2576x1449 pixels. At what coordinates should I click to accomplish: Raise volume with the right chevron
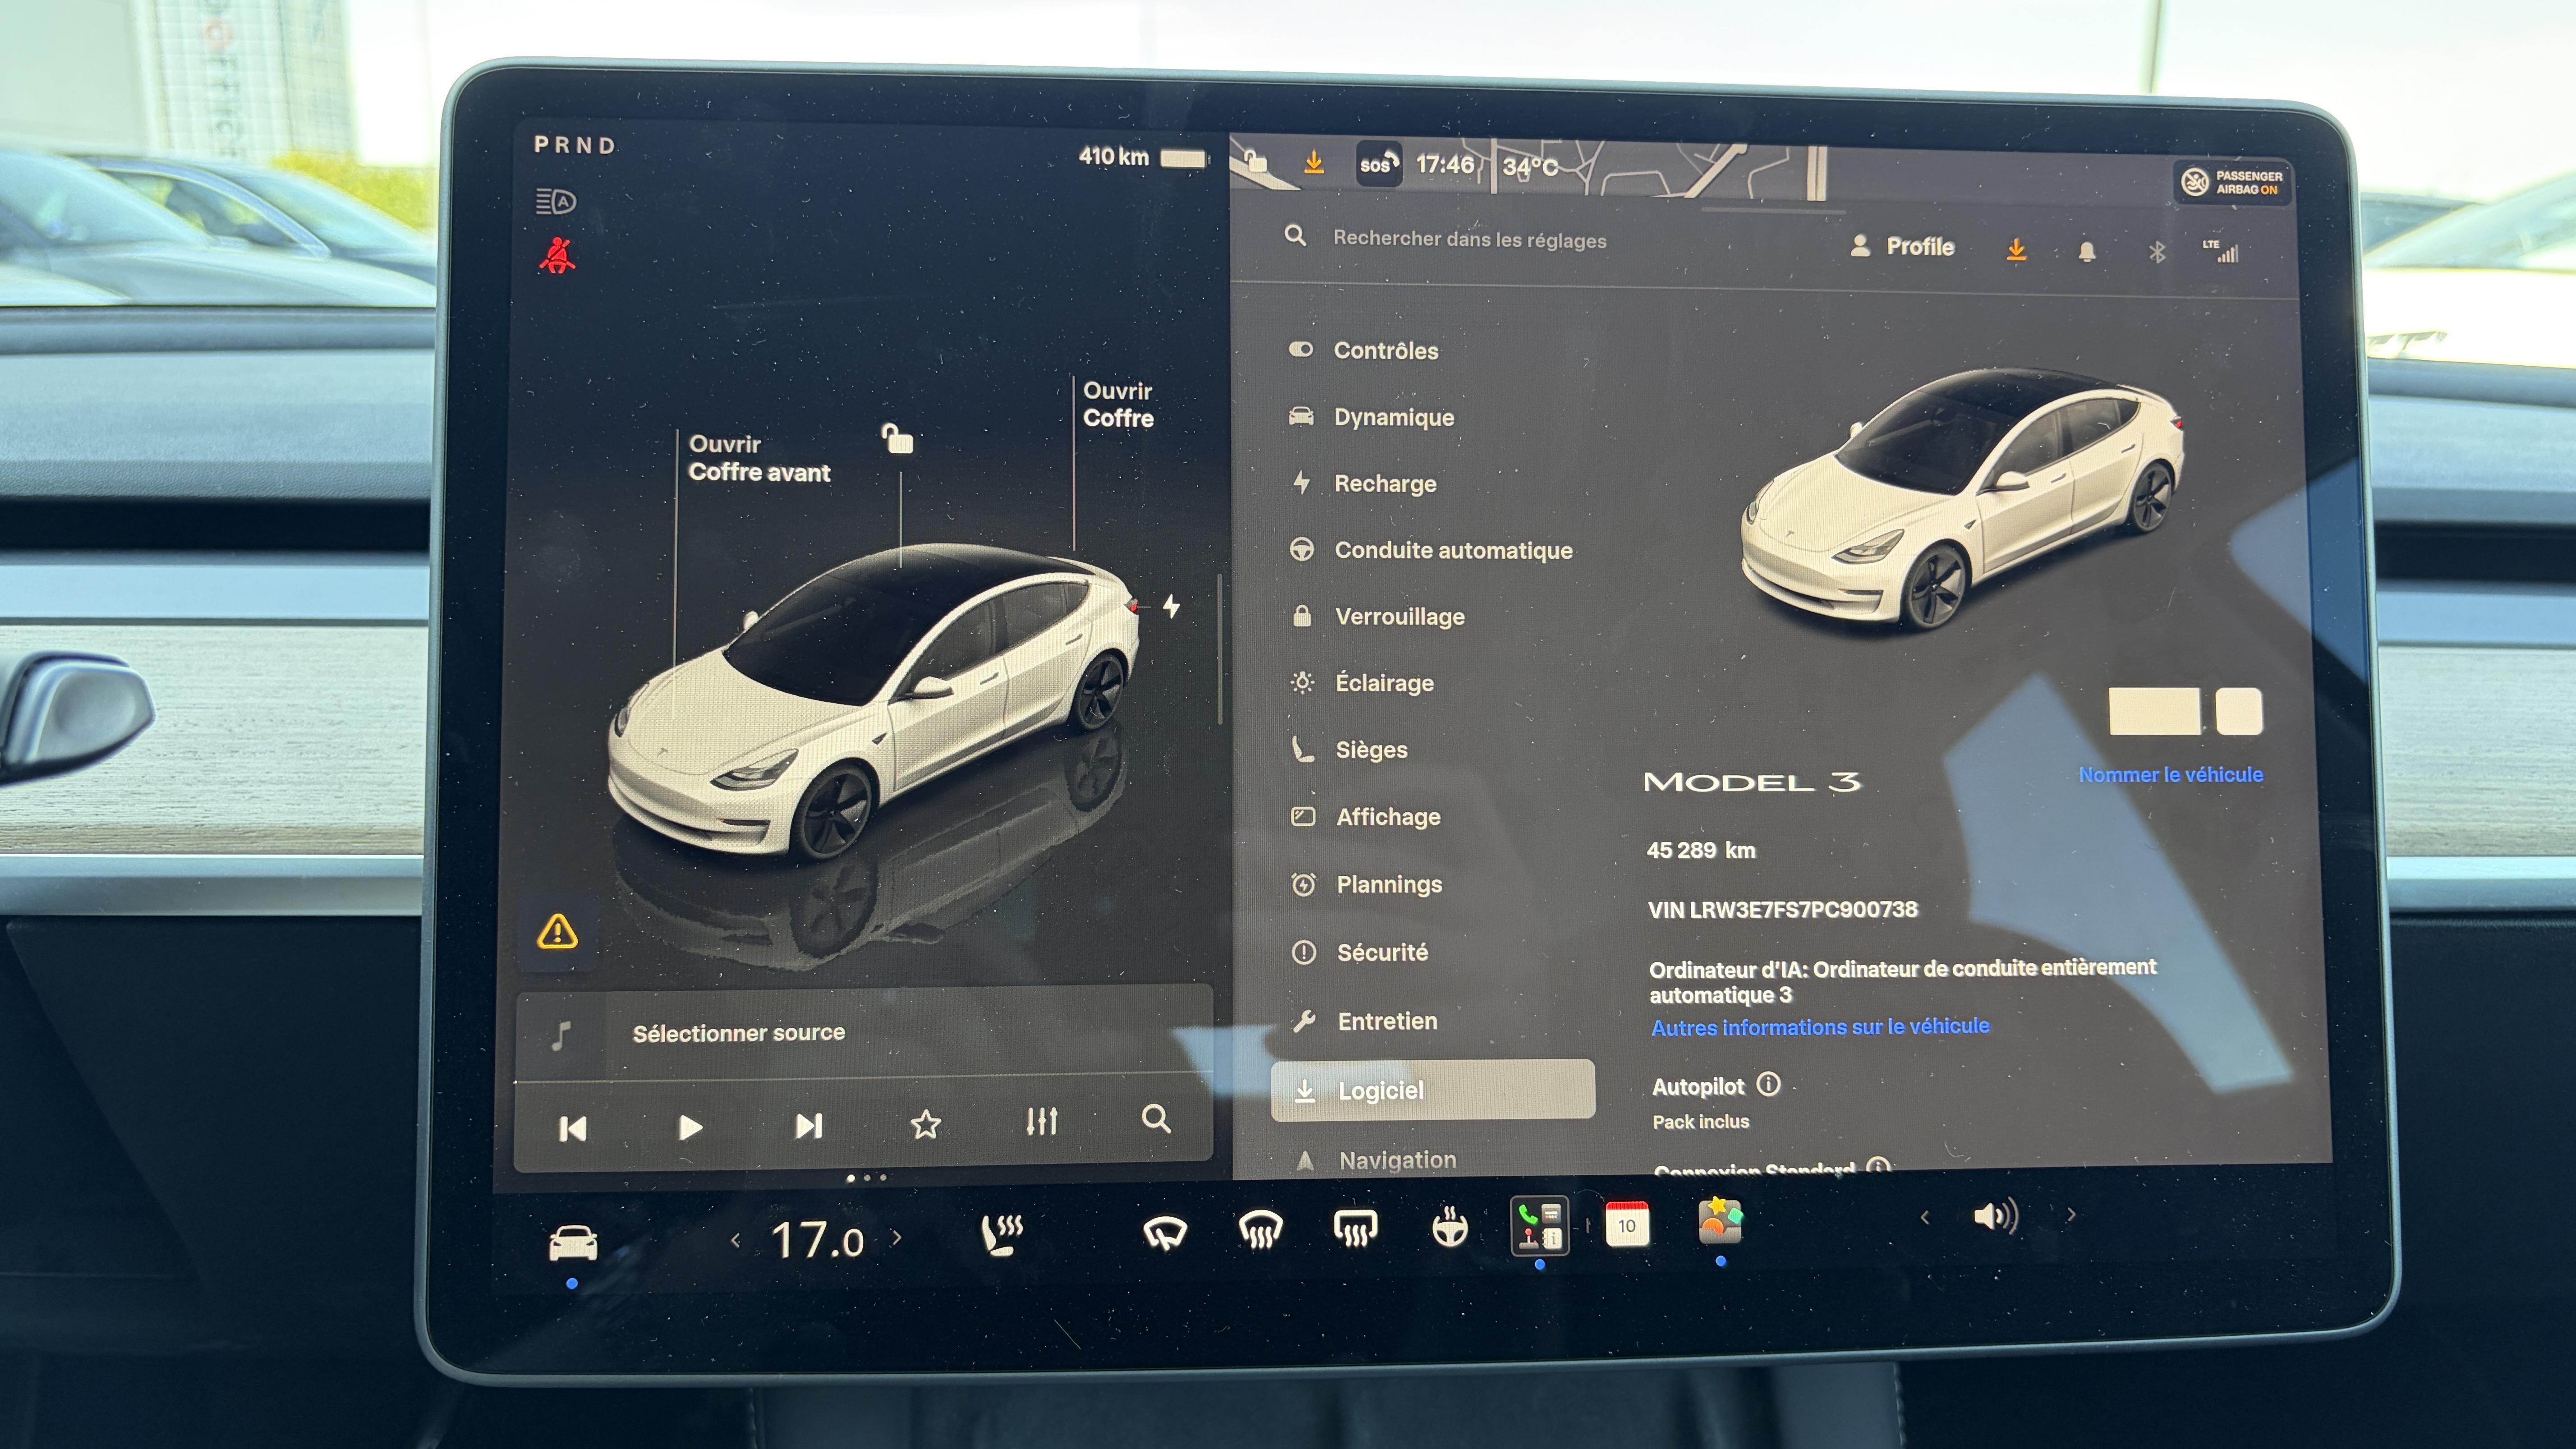[x=2071, y=1215]
